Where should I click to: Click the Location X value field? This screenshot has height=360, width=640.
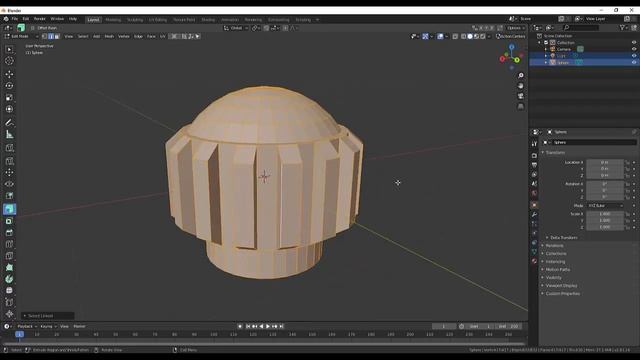click(605, 162)
